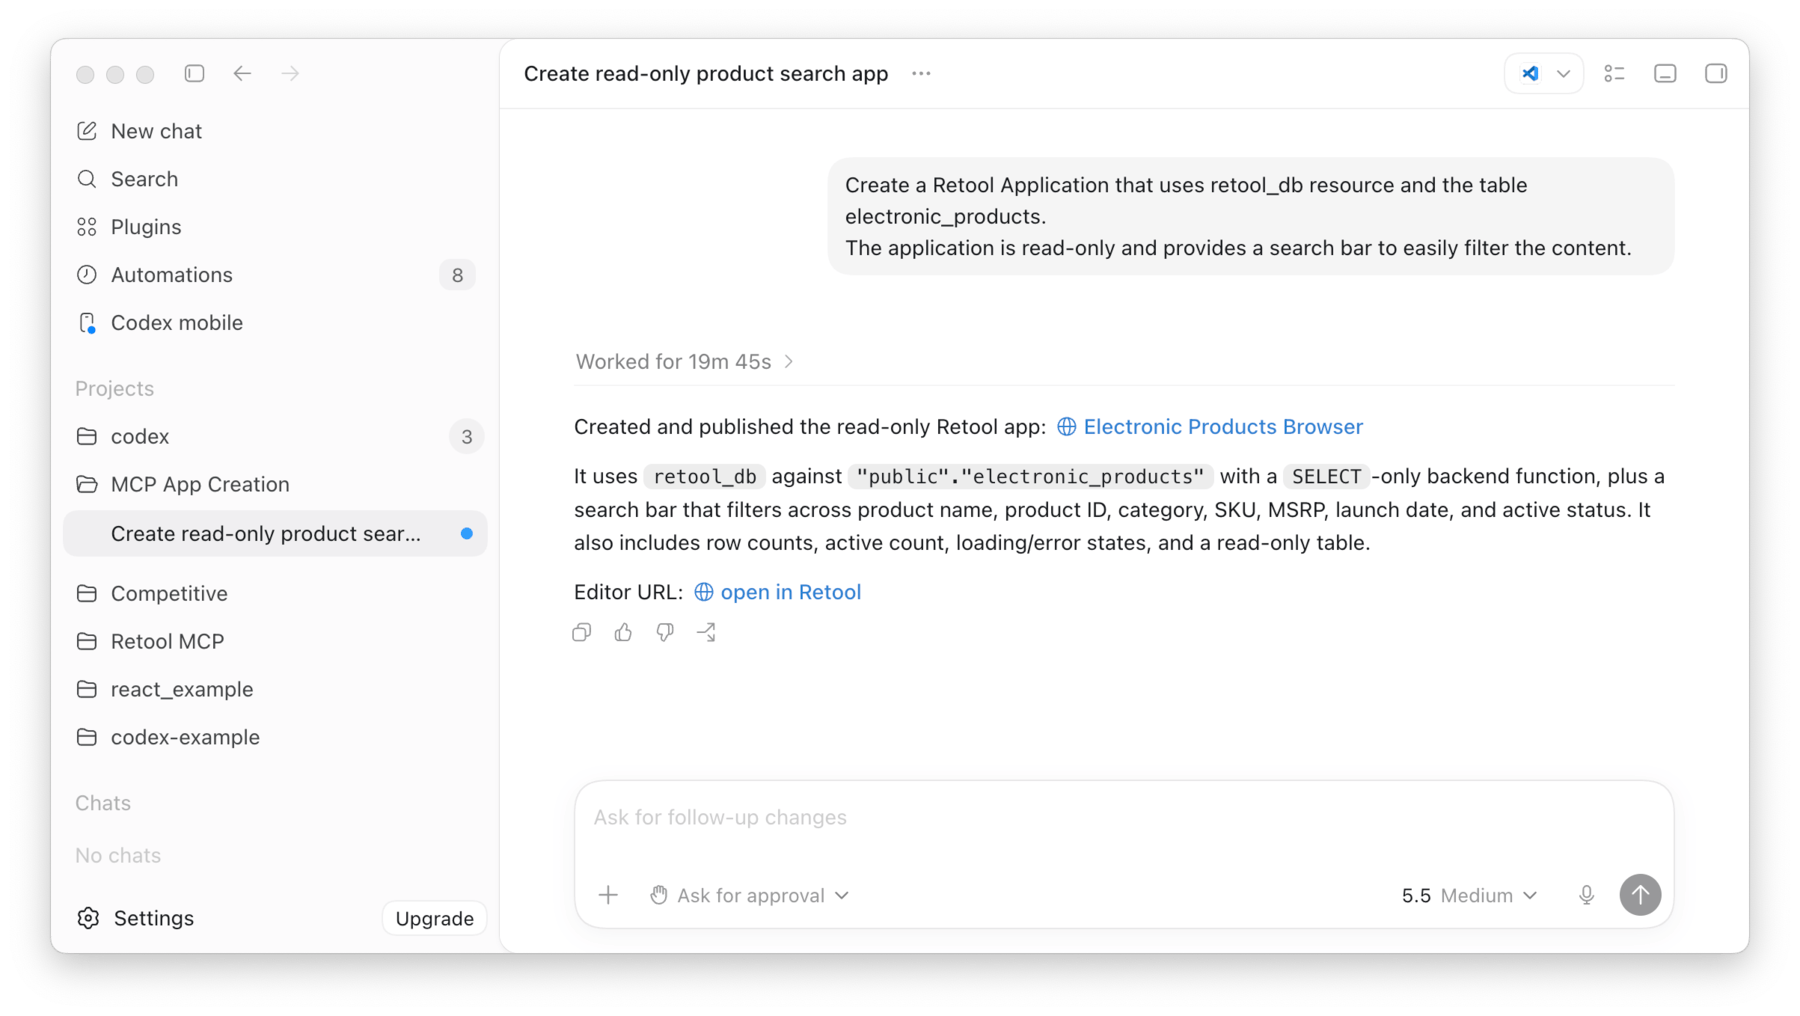Click the codex project count badge 3
This screenshot has height=1016, width=1800.
[x=466, y=437]
